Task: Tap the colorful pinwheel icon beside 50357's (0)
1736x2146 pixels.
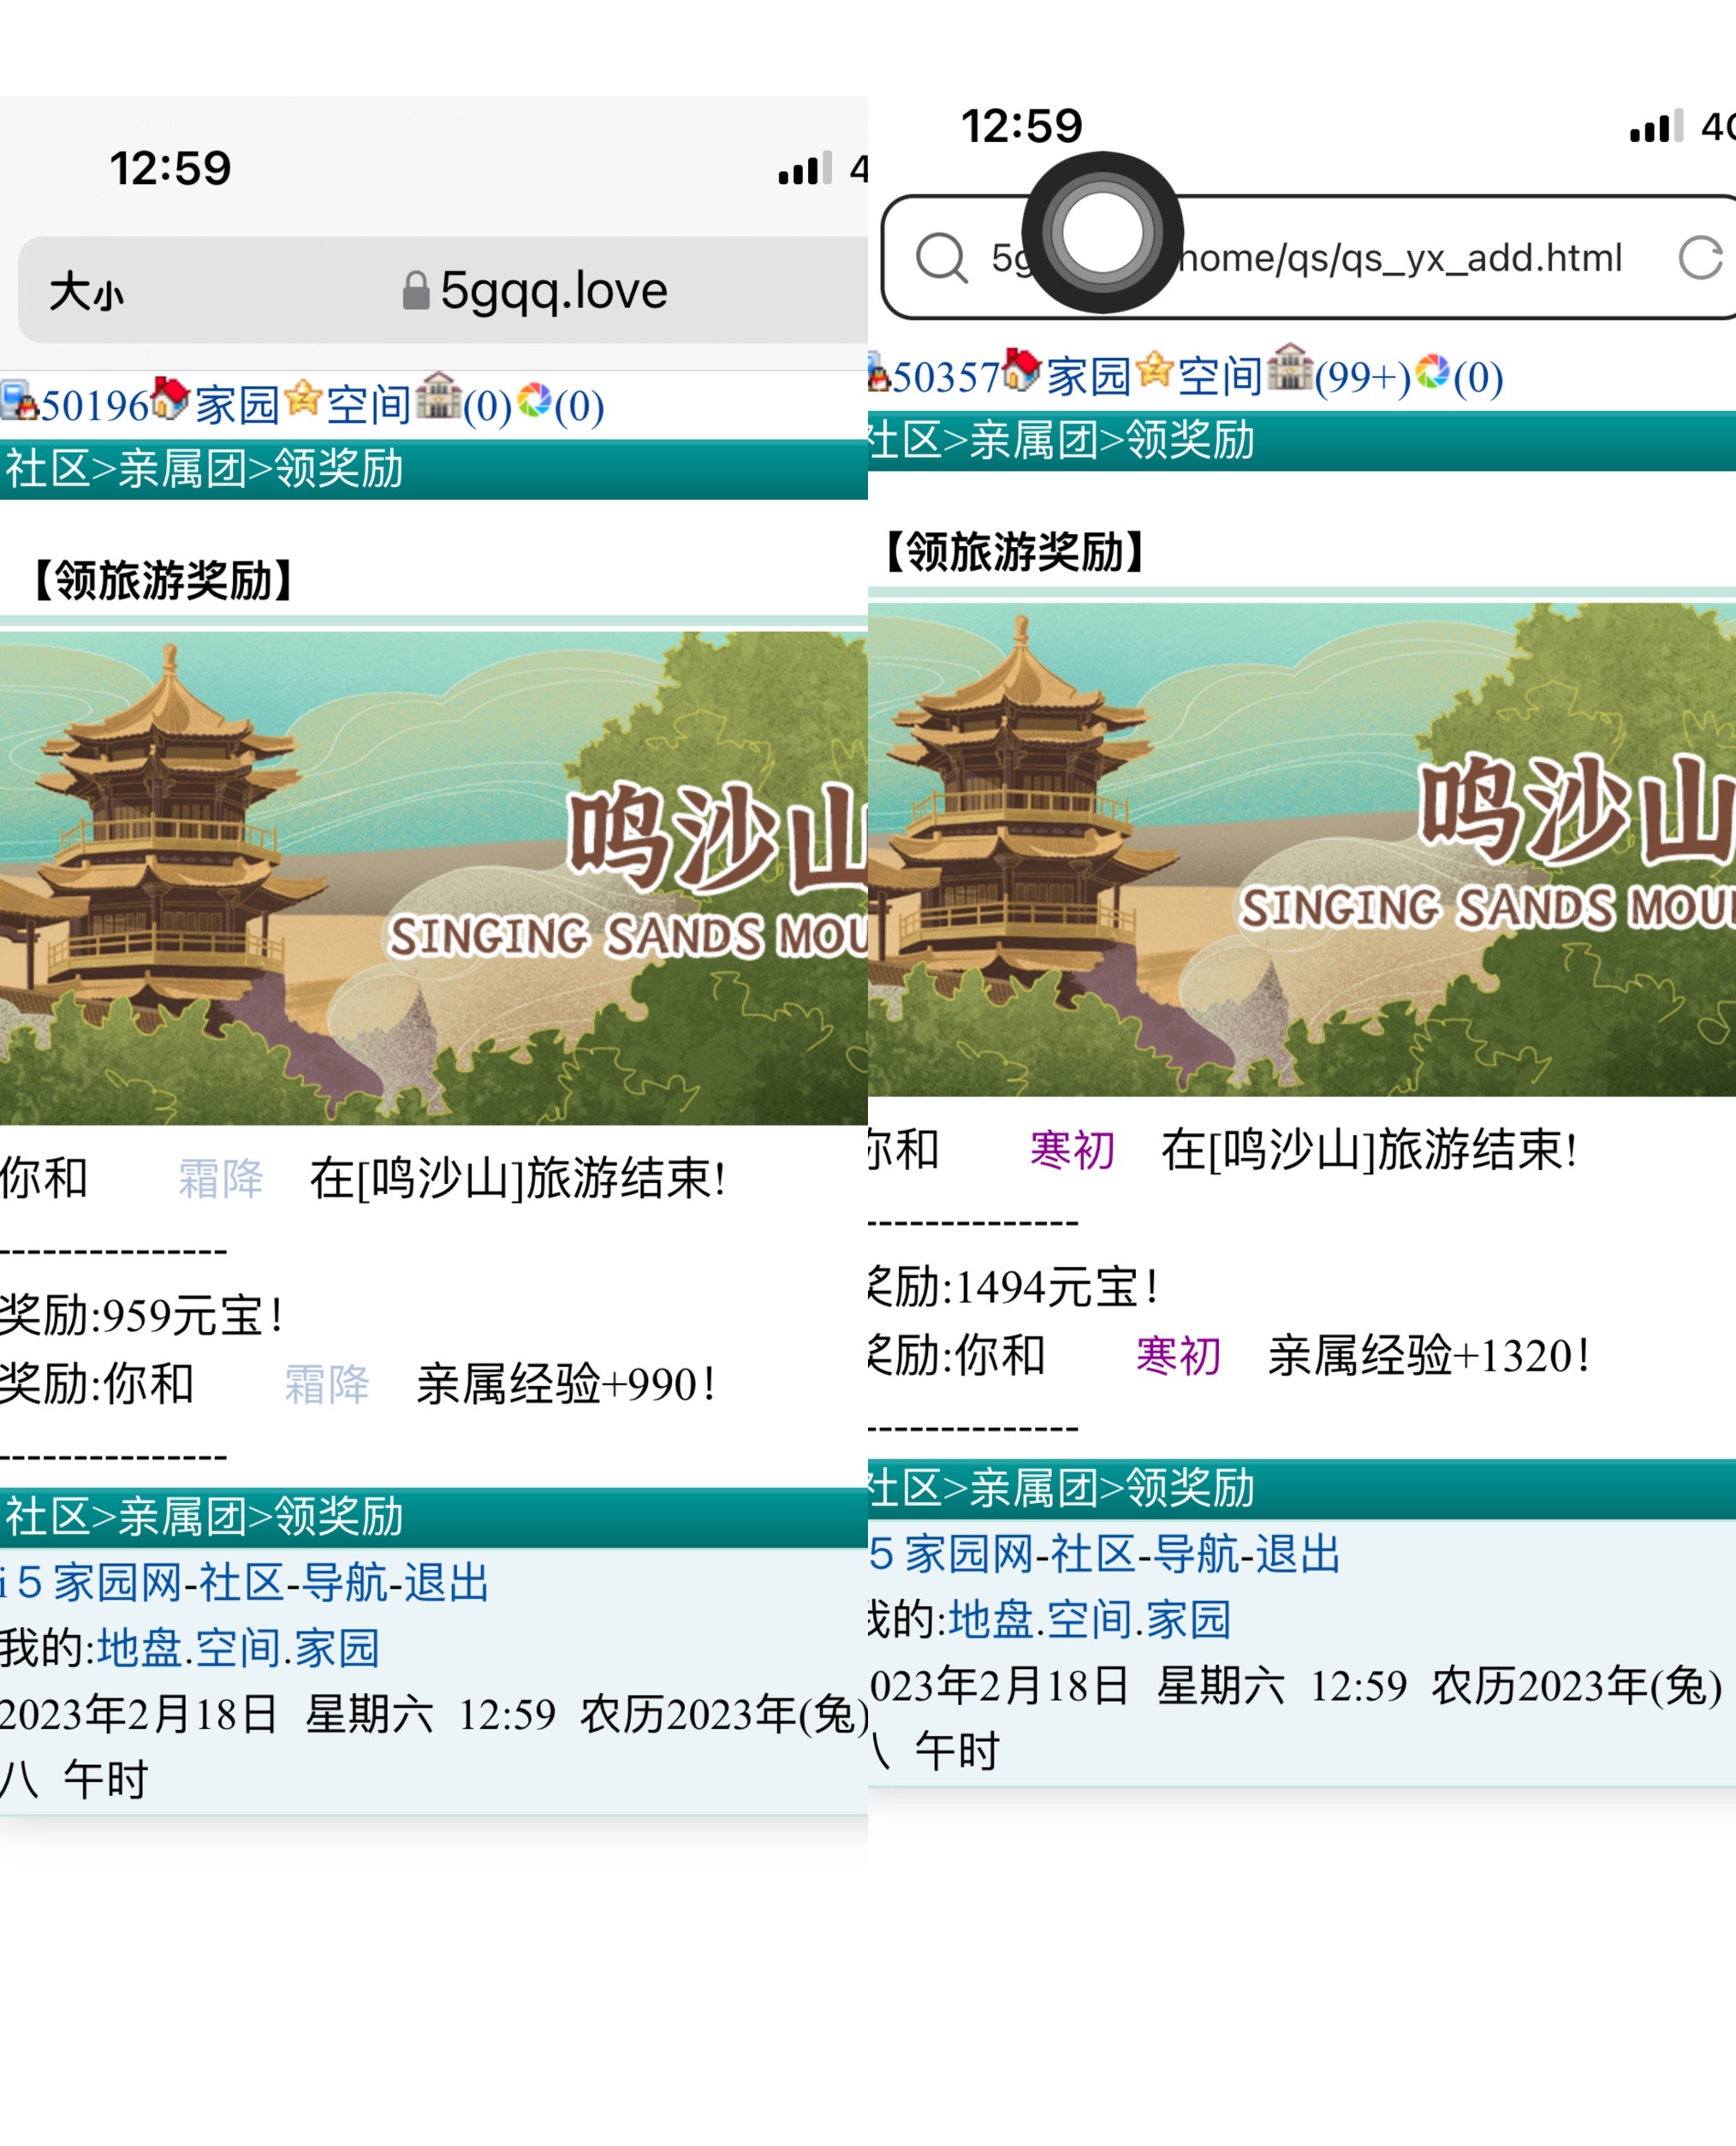Action: click(x=1432, y=370)
